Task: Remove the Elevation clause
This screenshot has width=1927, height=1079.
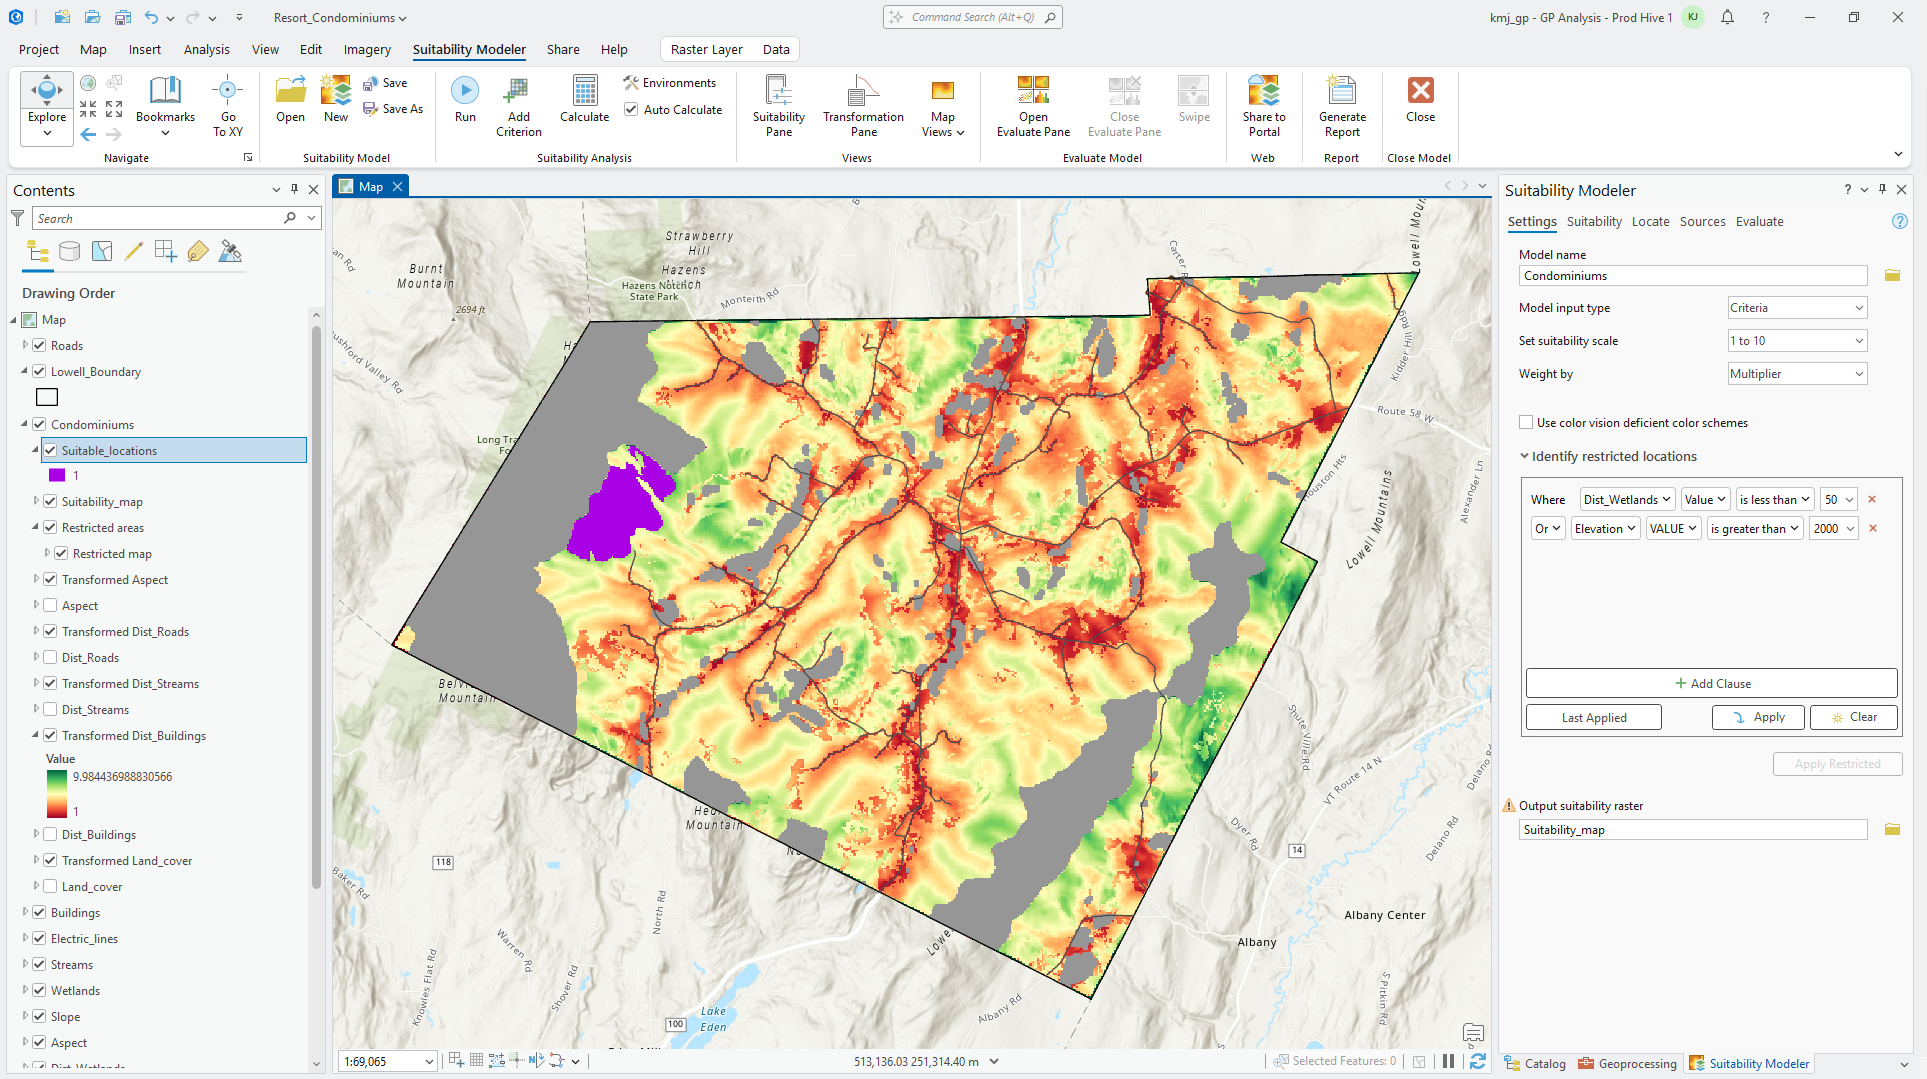Action: click(x=1873, y=529)
